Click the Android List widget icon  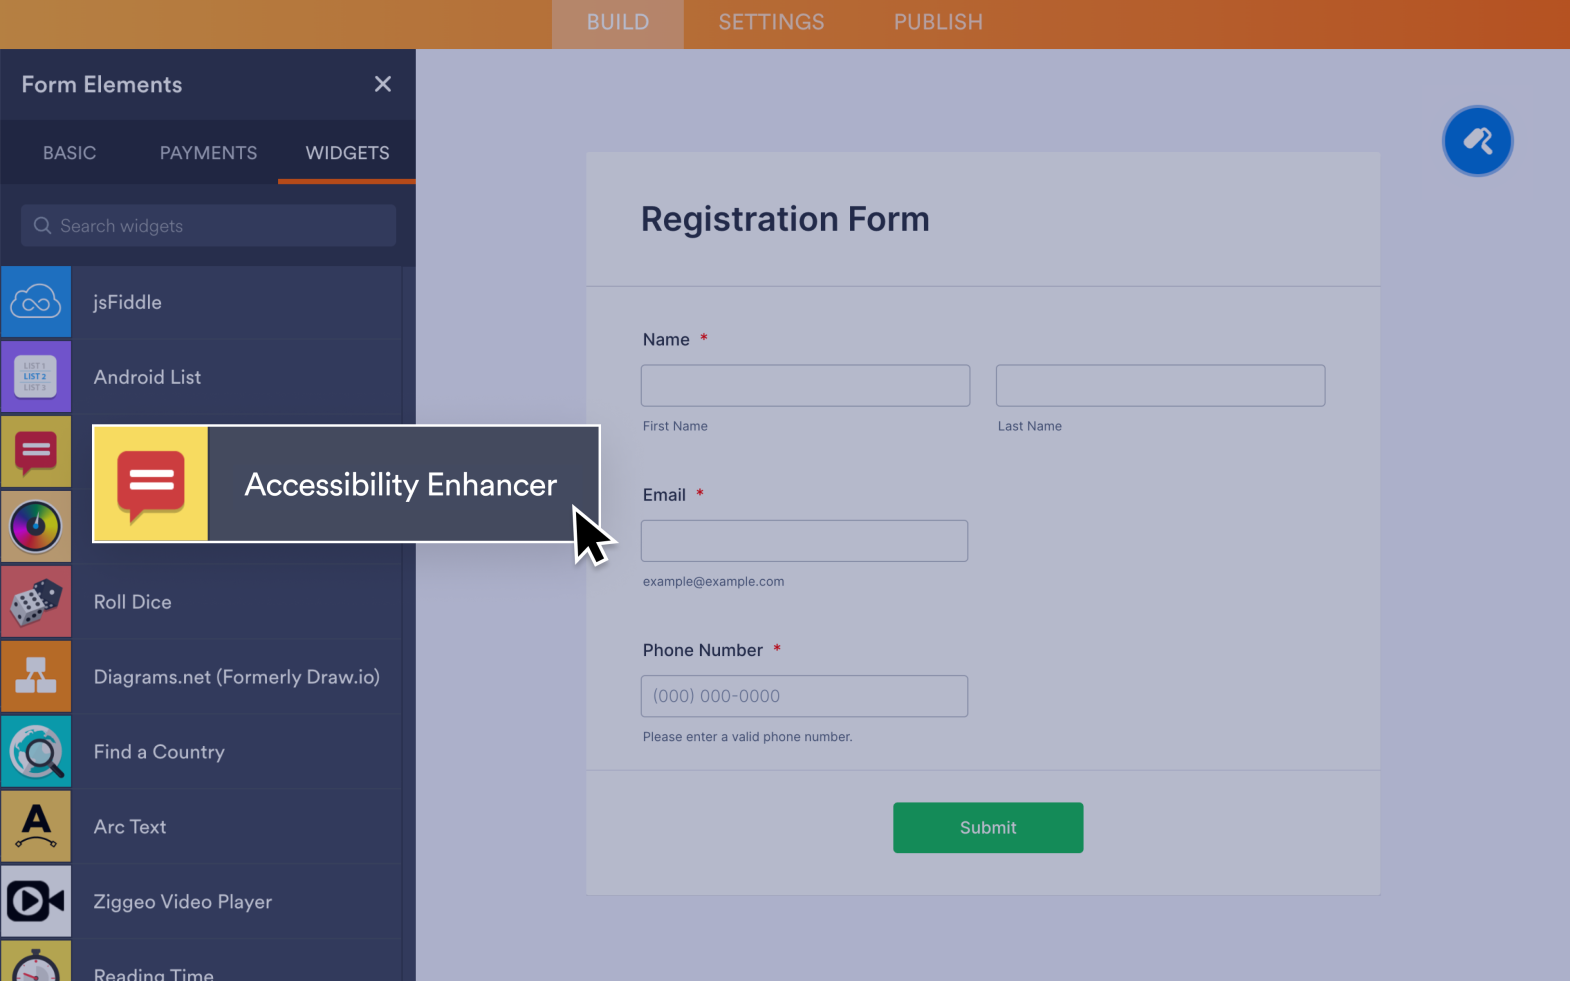(x=36, y=377)
